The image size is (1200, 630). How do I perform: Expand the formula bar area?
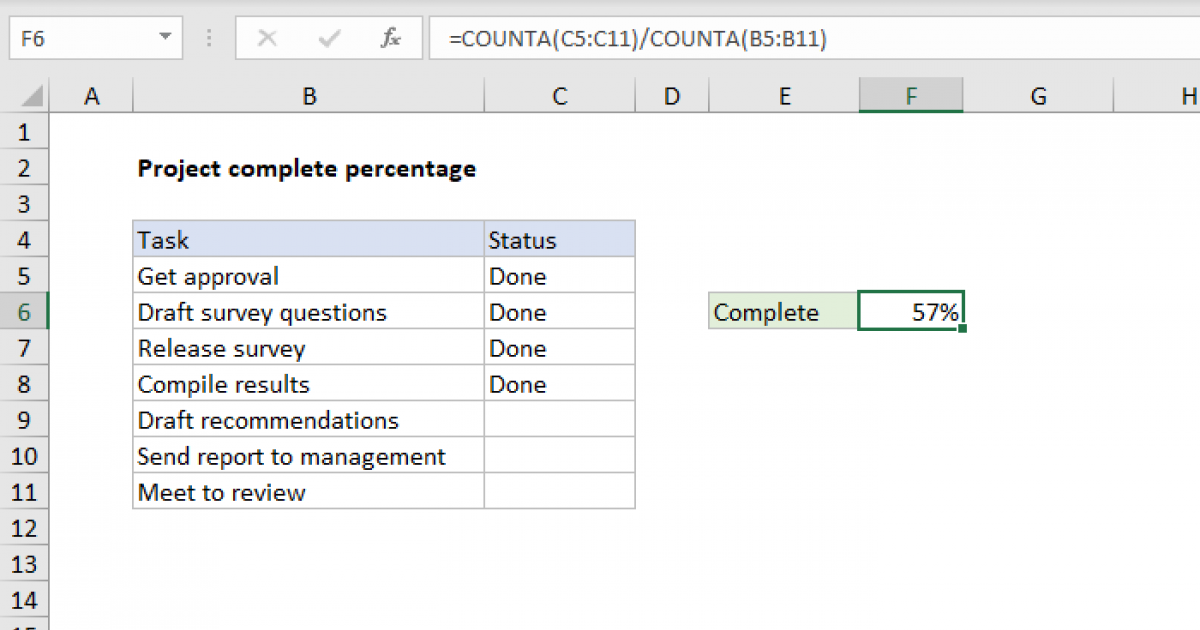1190,38
